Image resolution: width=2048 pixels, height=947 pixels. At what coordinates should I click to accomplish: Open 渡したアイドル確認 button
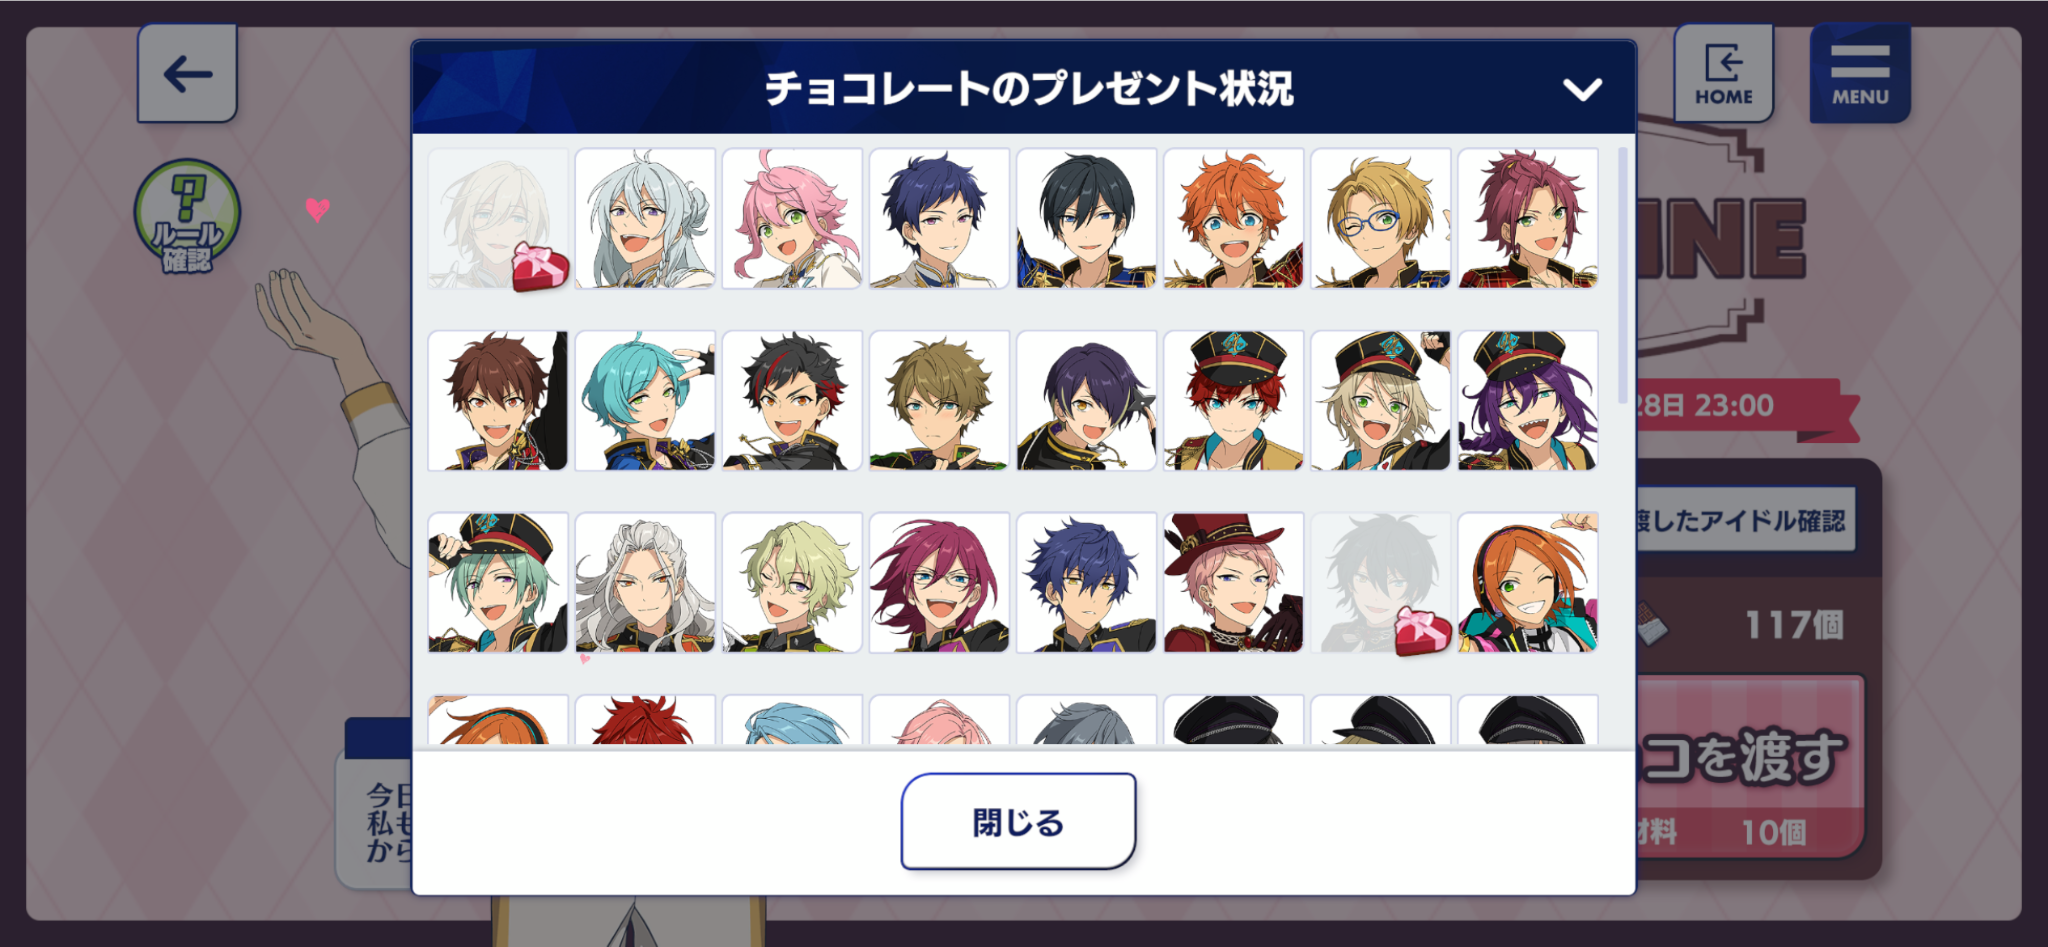tap(1745, 520)
